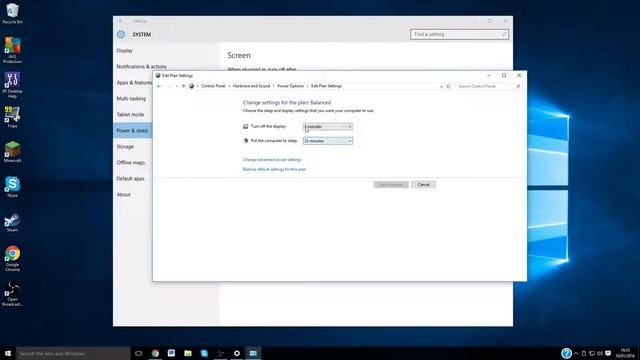Open the Action Center notifications icon
The height and width of the screenshot is (360, 640).
(608, 353)
